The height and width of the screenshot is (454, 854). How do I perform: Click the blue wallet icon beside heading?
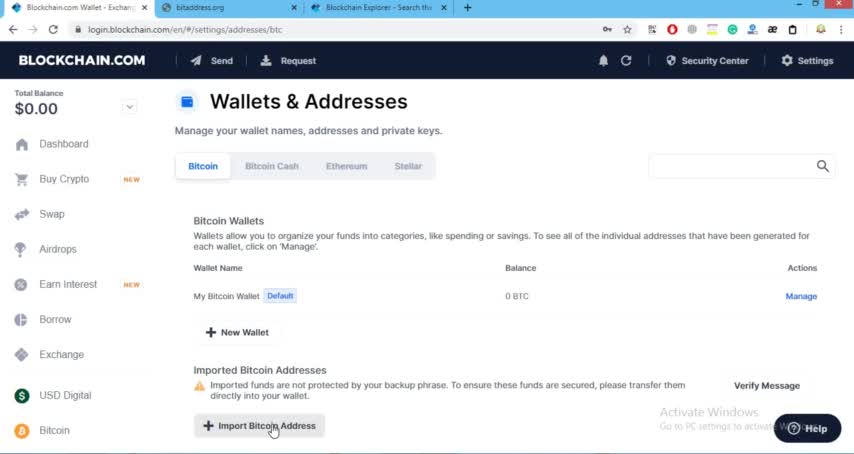[x=187, y=102]
